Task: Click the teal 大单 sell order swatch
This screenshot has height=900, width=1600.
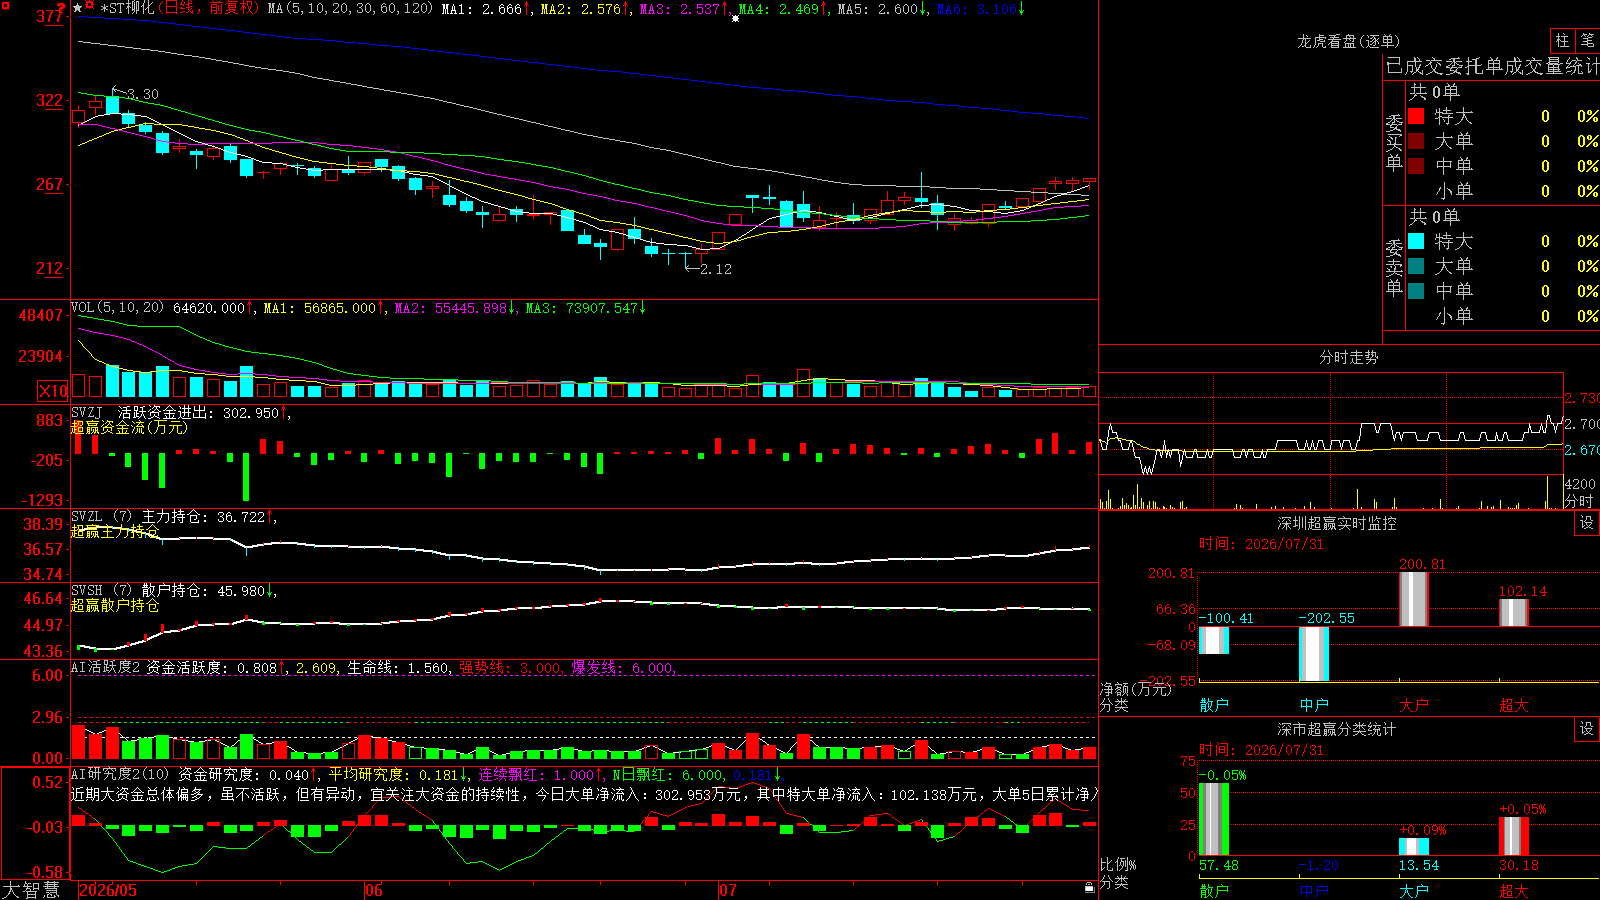Action: pos(1416,266)
